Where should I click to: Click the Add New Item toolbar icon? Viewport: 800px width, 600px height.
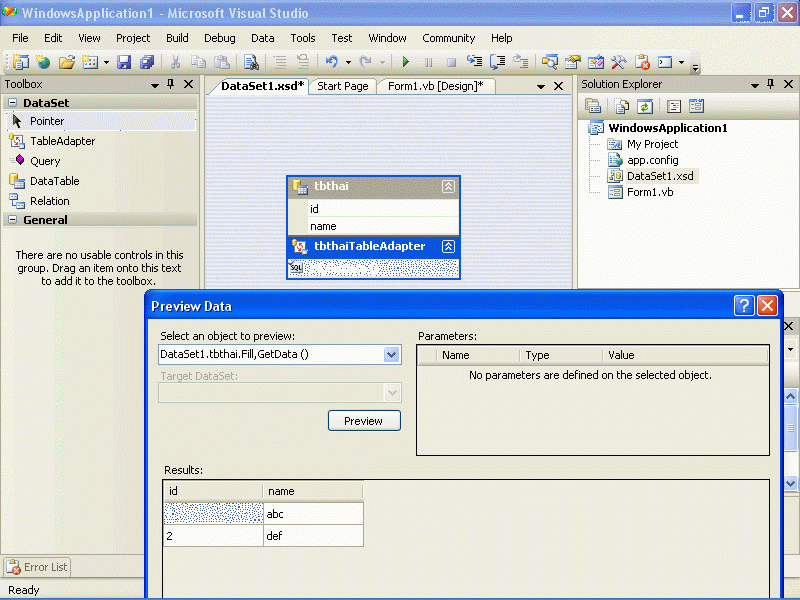coord(90,62)
